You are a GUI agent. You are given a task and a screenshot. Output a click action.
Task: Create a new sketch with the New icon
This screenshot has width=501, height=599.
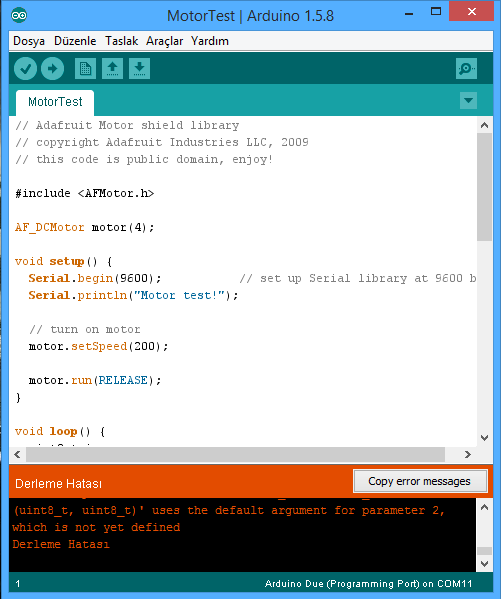click(85, 69)
